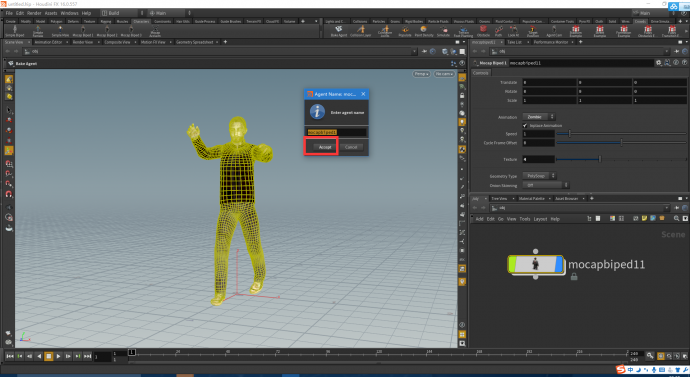Click the Target Position shelf tool
Image resolution: width=690 pixels, height=377 pixels.
coord(532,31)
